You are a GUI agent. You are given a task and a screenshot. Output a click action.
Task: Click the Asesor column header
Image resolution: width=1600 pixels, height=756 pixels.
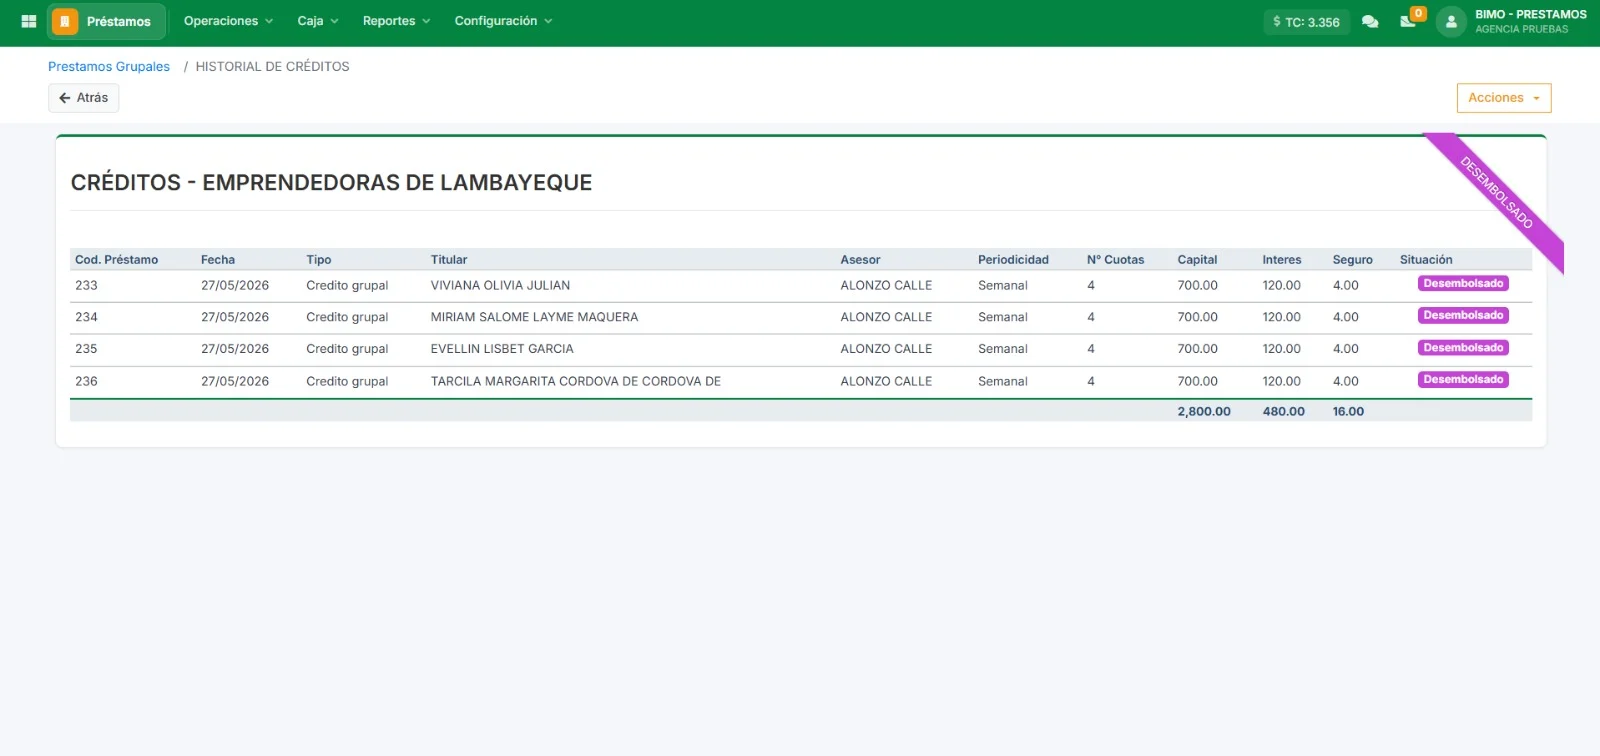click(x=860, y=260)
